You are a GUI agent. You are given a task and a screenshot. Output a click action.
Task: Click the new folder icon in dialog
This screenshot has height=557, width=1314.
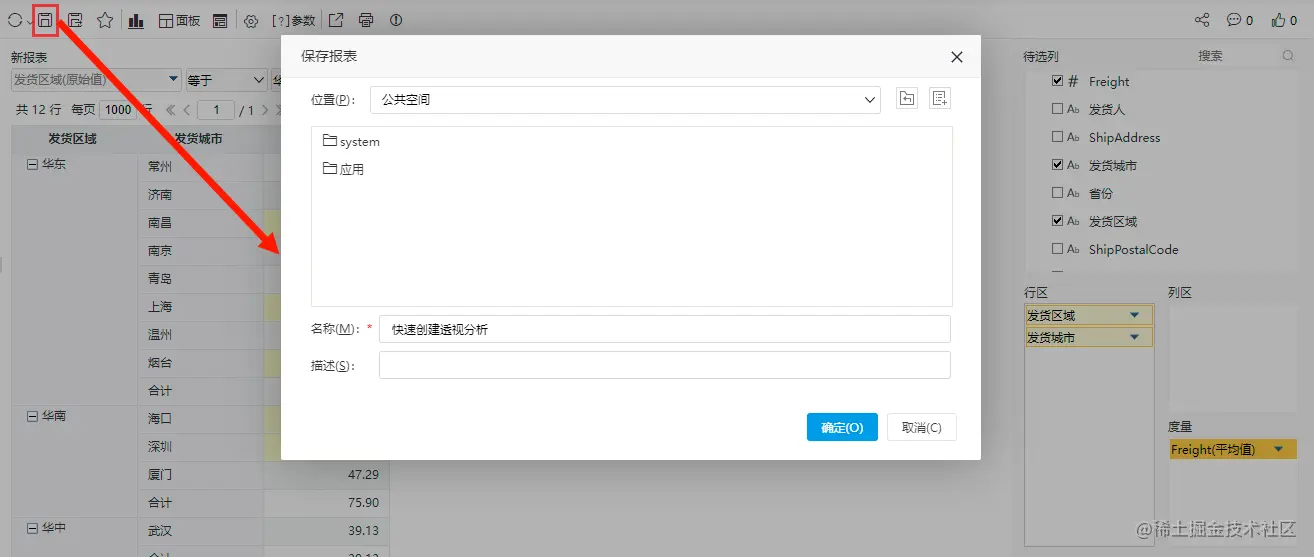[939, 98]
